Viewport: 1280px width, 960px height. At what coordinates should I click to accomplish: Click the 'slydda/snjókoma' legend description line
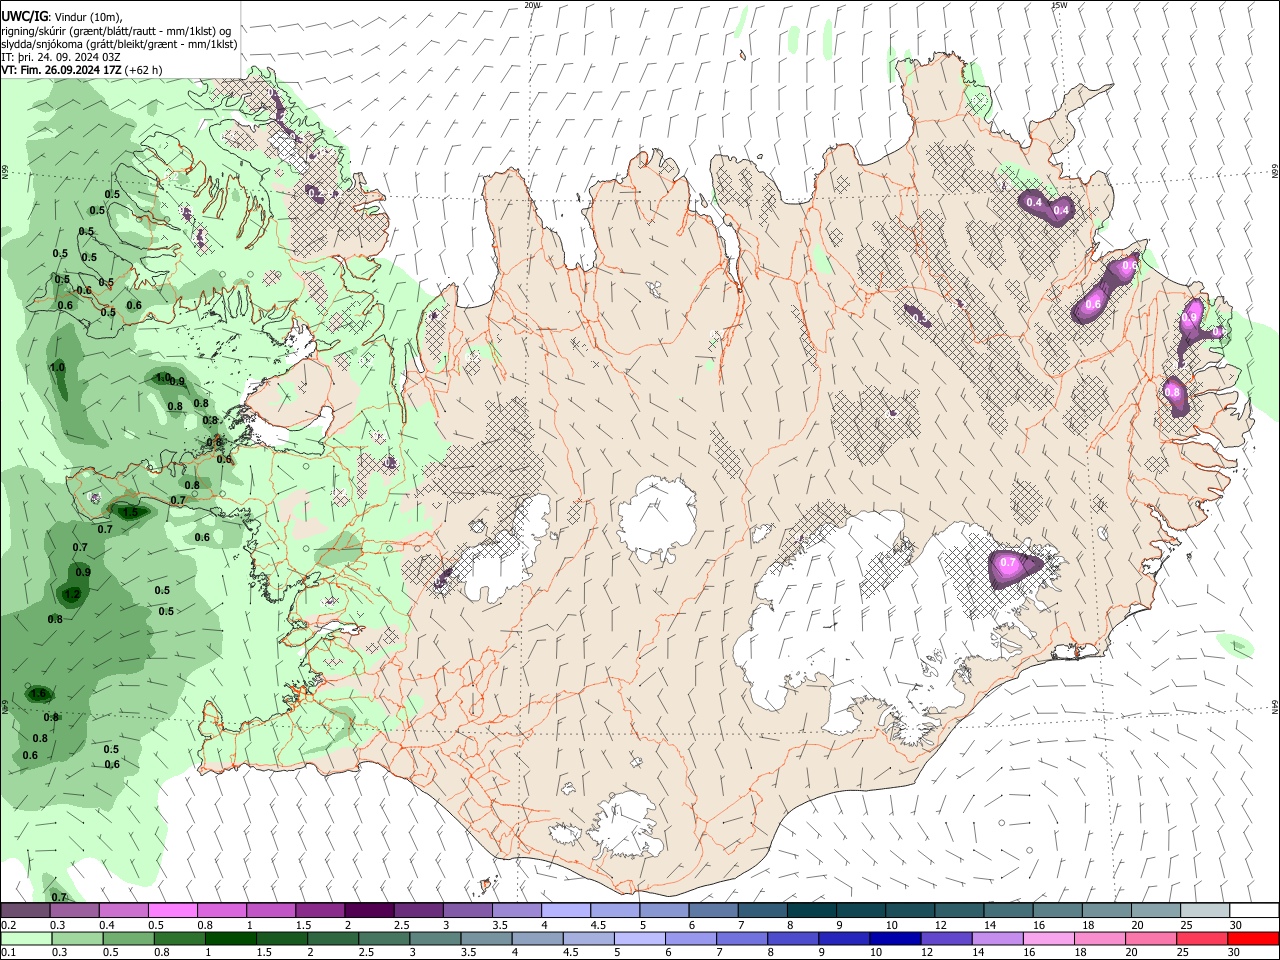[x=119, y=44]
